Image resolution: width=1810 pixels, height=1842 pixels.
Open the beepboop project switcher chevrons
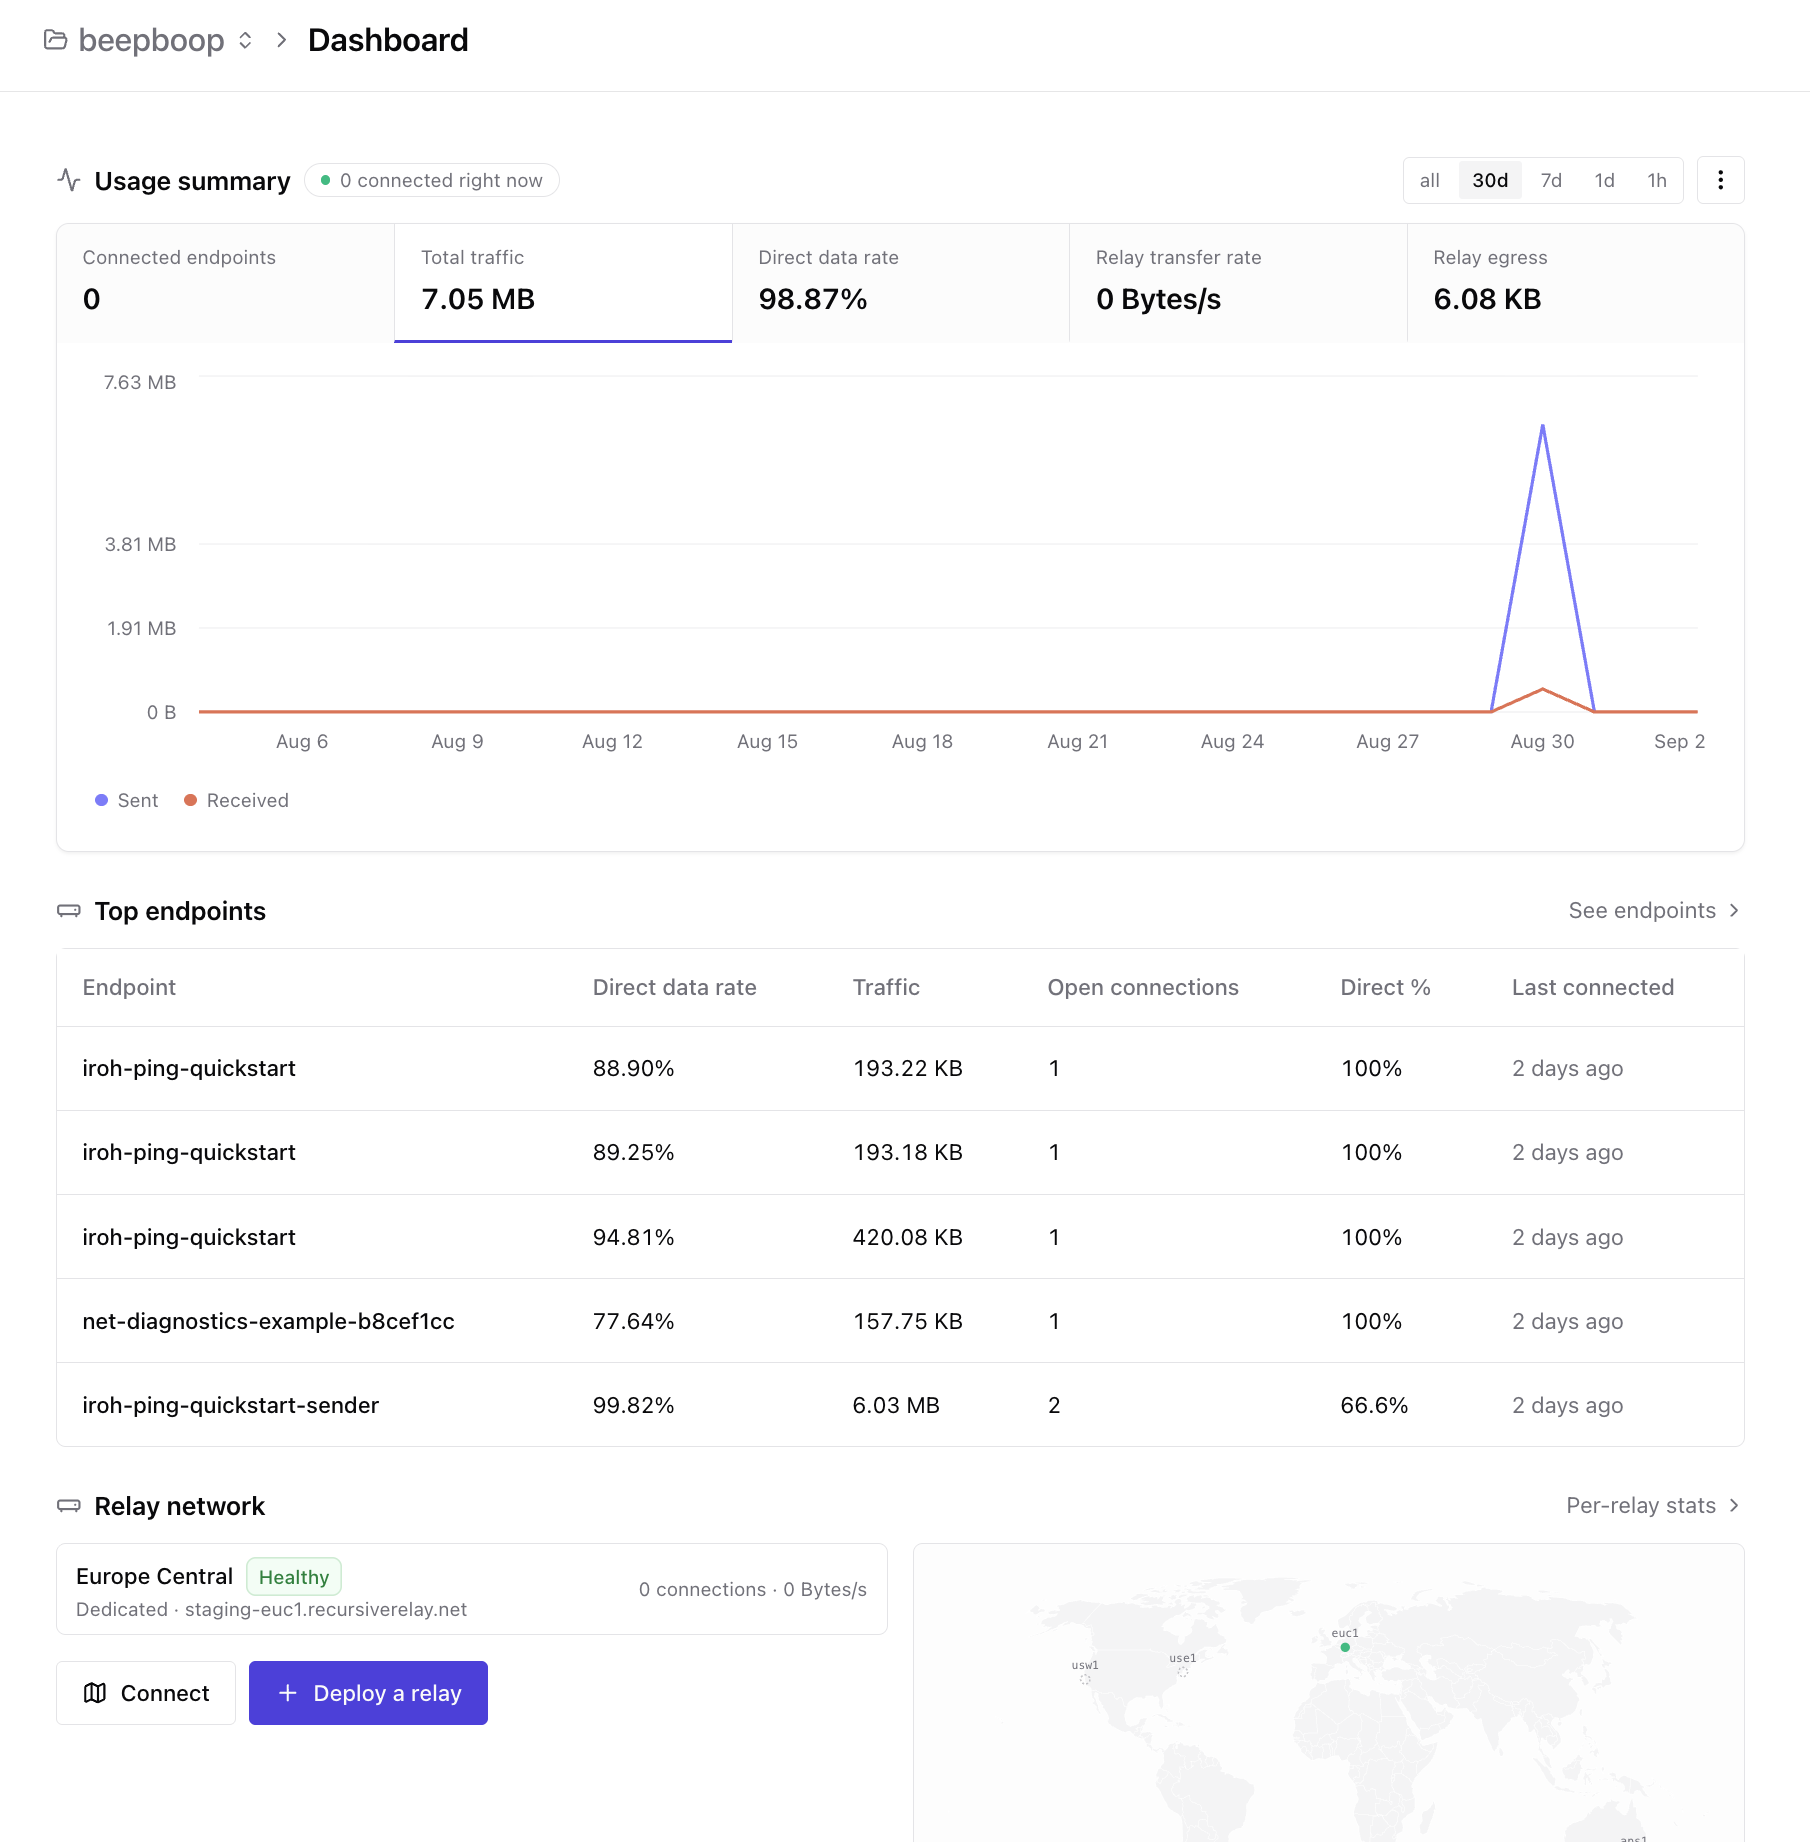[x=245, y=40]
